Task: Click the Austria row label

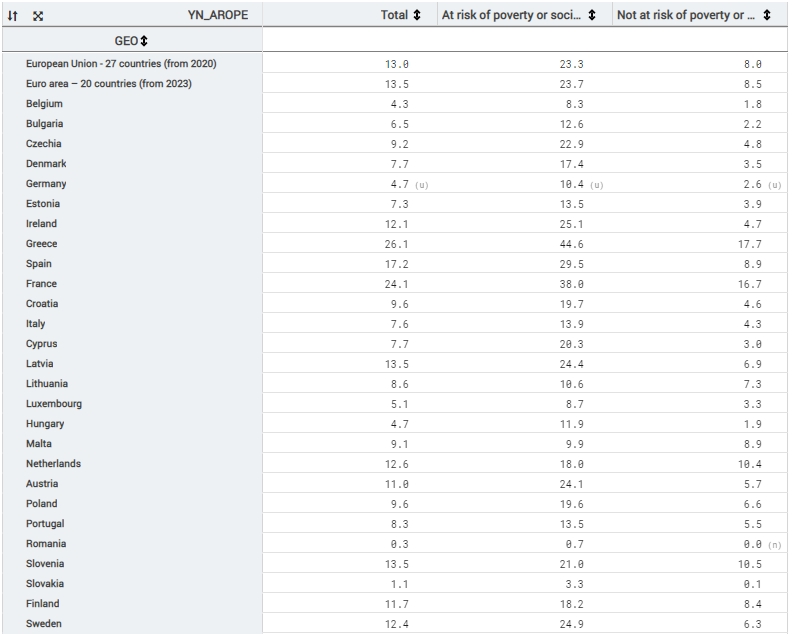Action: pos(42,484)
